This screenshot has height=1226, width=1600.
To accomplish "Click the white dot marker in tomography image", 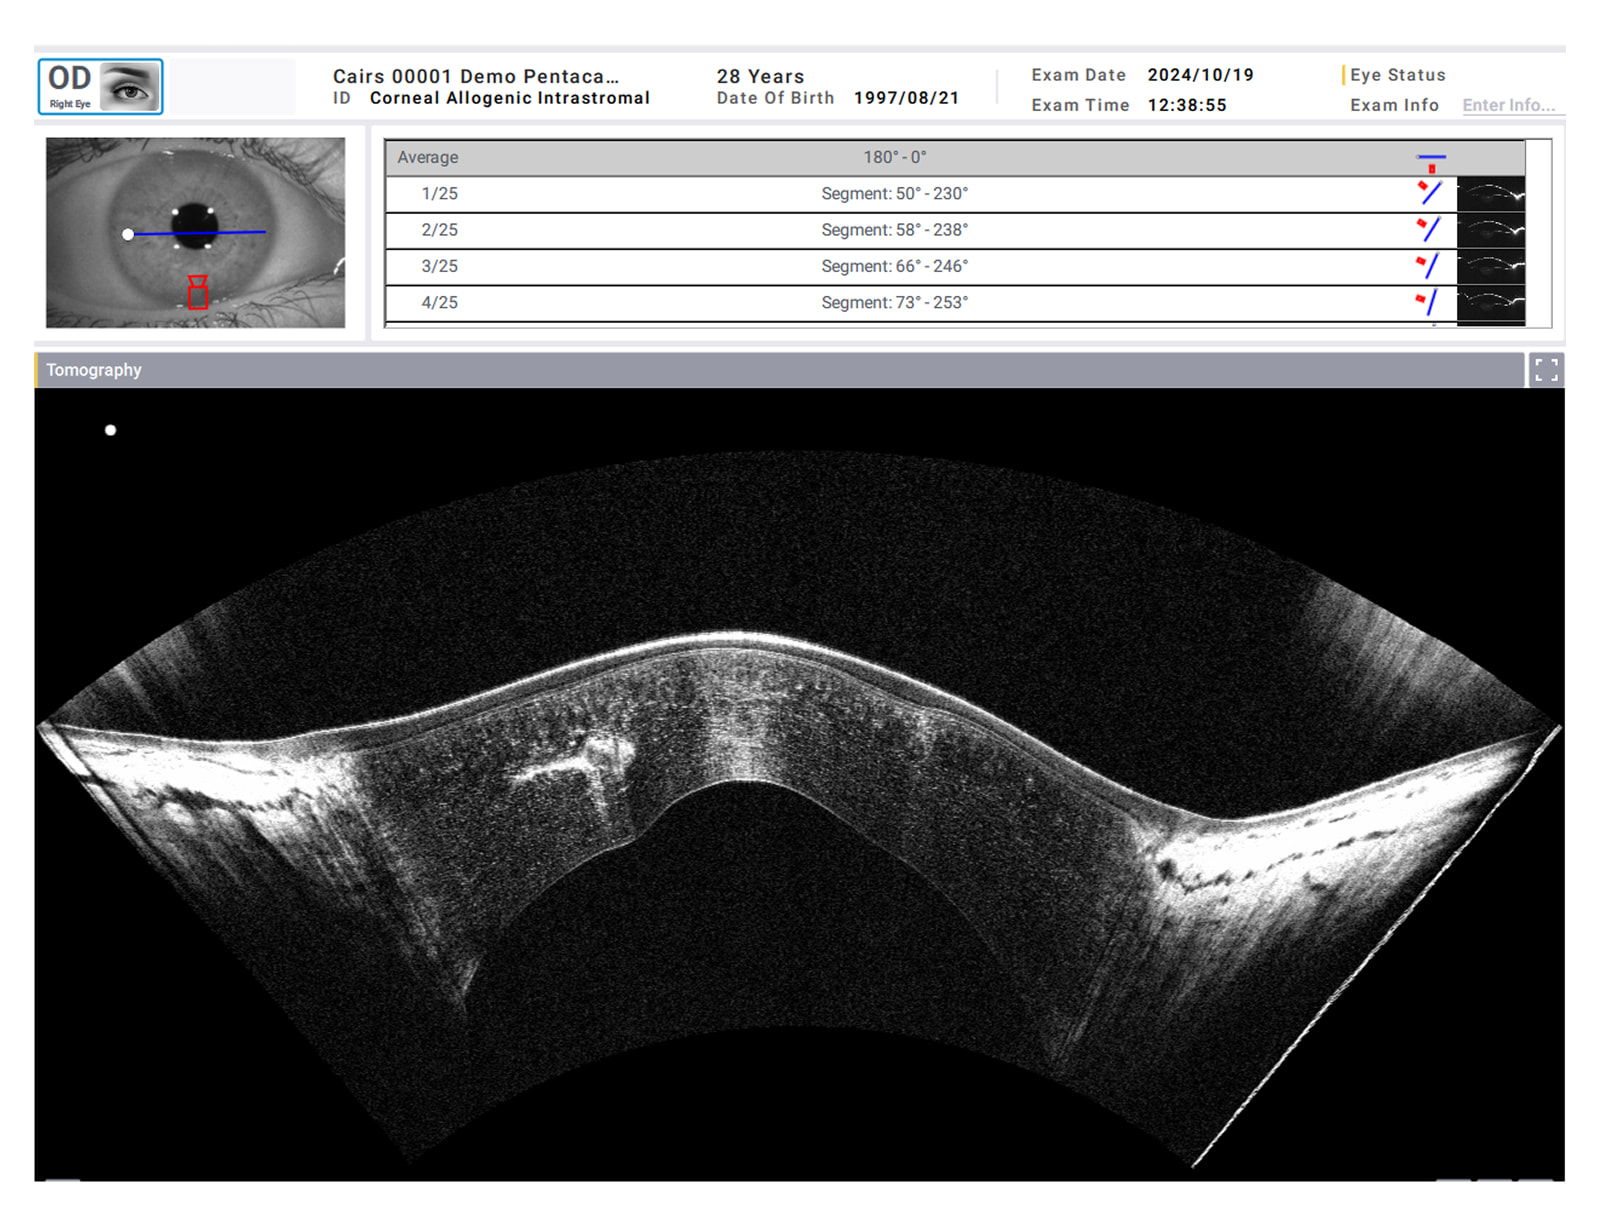I will [111, 430].
